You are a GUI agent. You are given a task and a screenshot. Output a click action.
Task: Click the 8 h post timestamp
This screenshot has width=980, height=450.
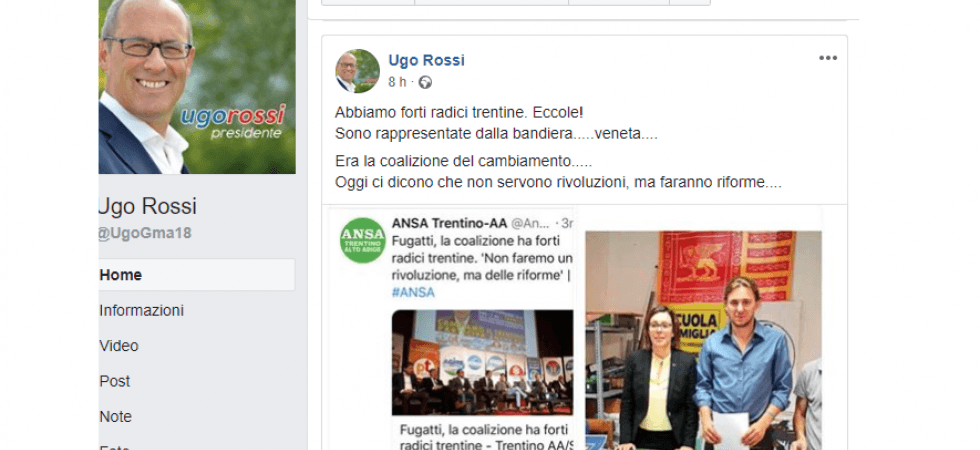(397, 82)
